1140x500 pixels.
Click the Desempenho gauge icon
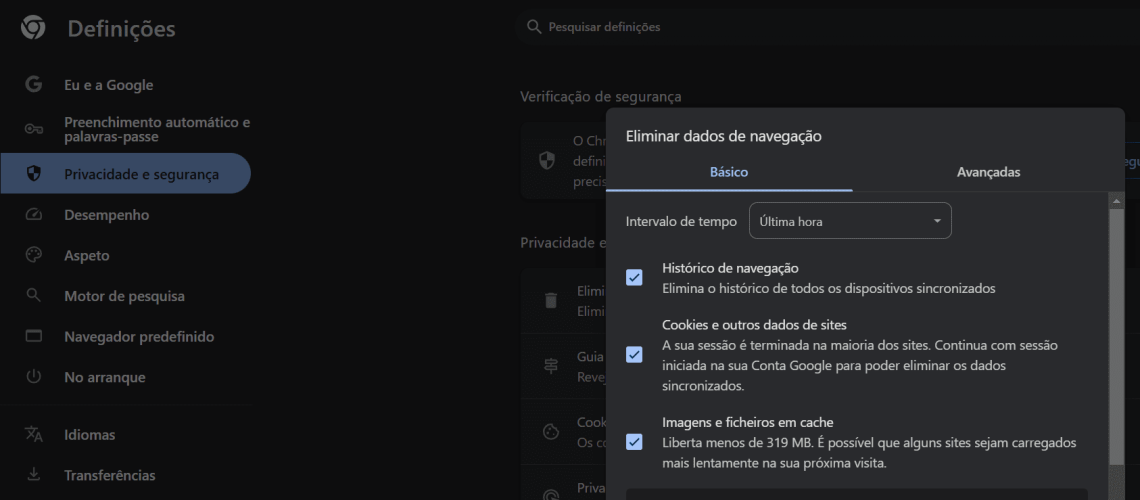(33, 215)
